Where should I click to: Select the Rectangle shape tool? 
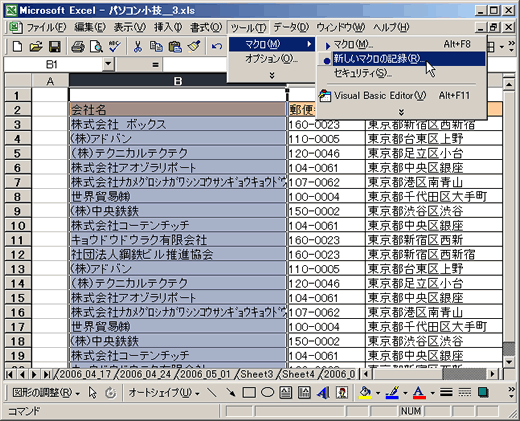tap(249, 393)
